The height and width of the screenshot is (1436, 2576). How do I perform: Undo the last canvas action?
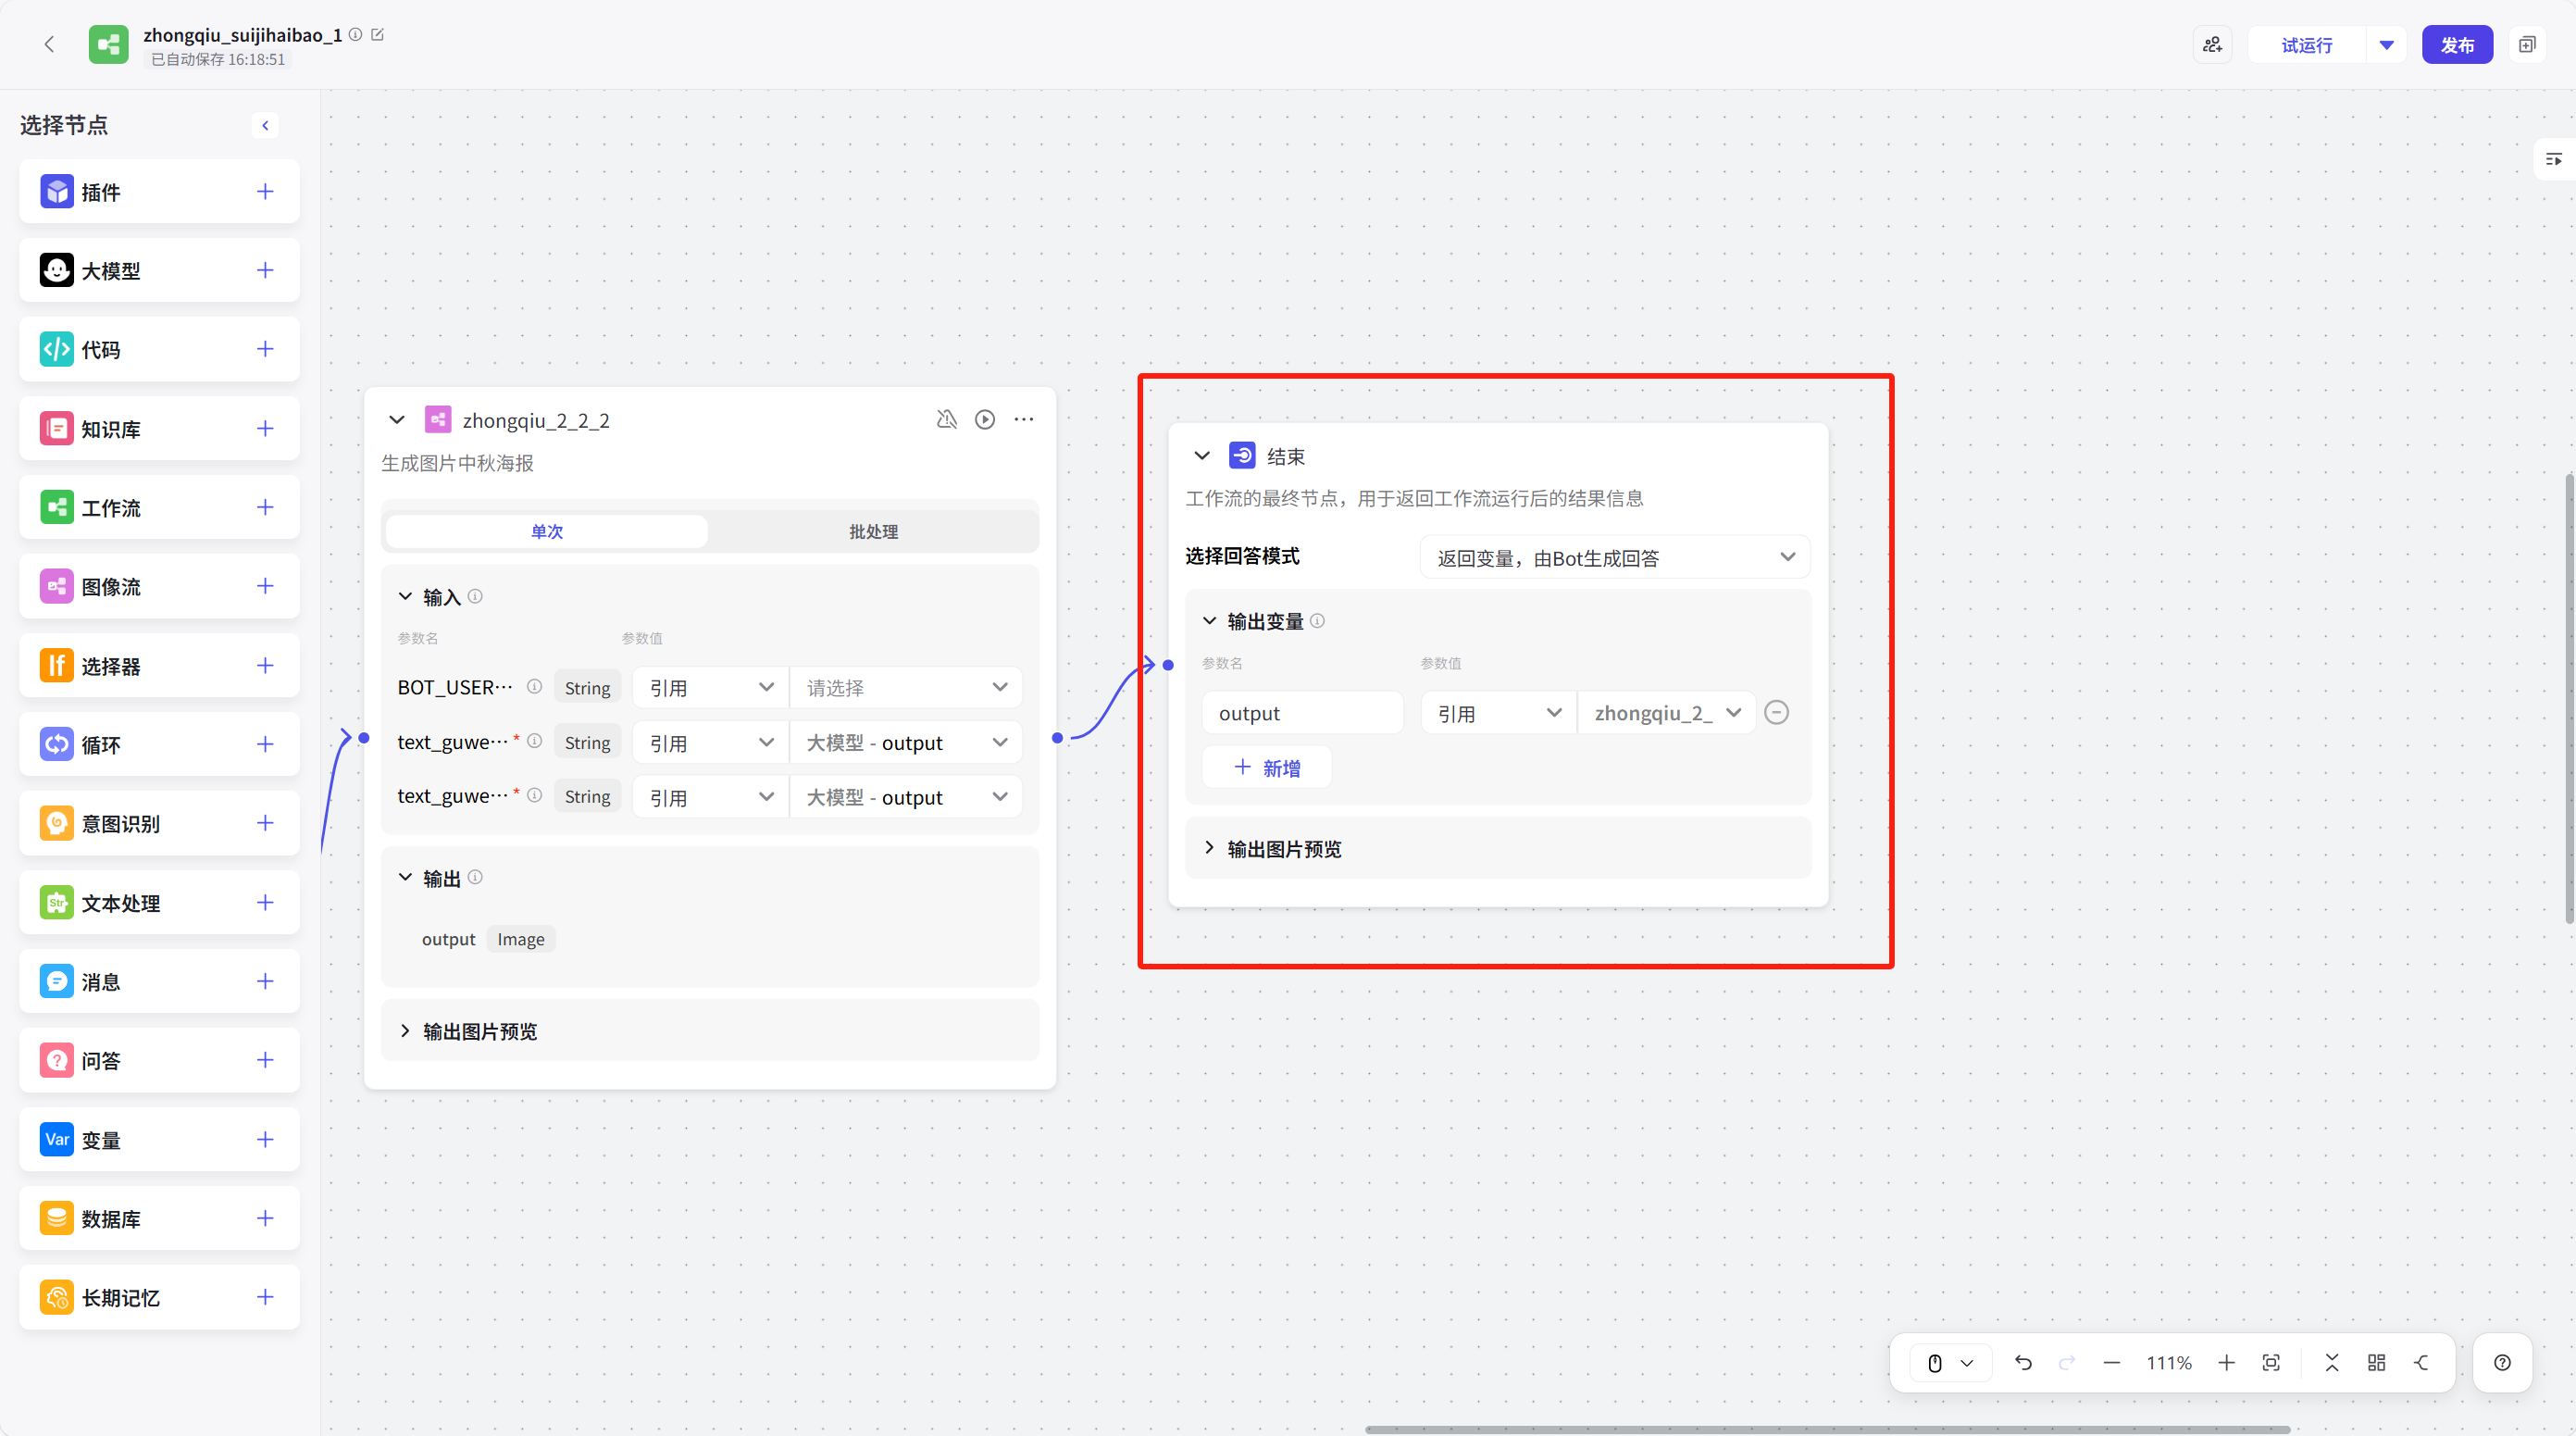[x=2023, y=1363]
